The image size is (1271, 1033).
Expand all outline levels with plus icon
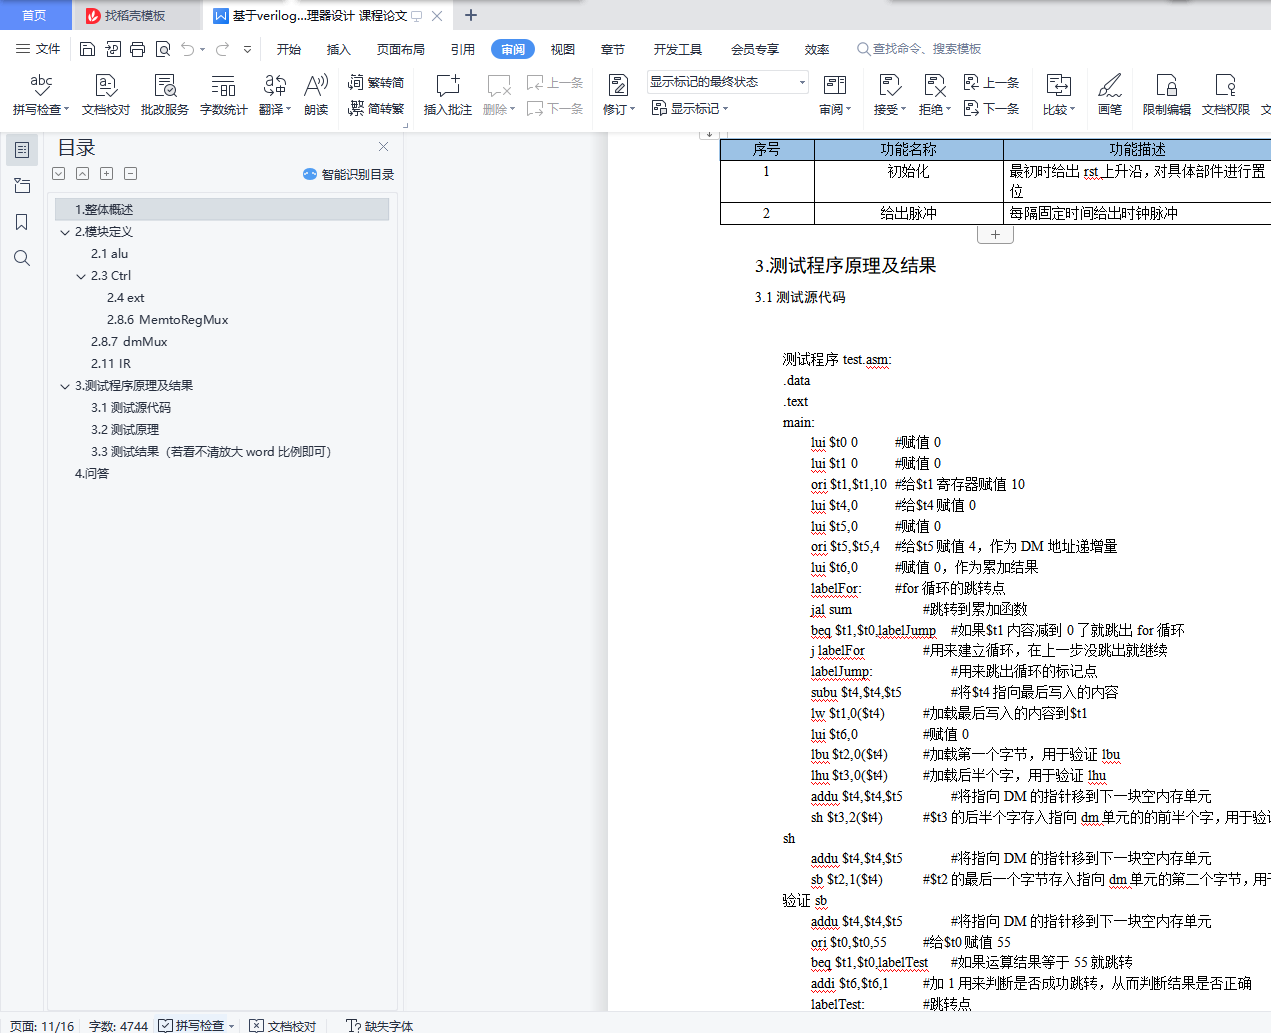106,174
